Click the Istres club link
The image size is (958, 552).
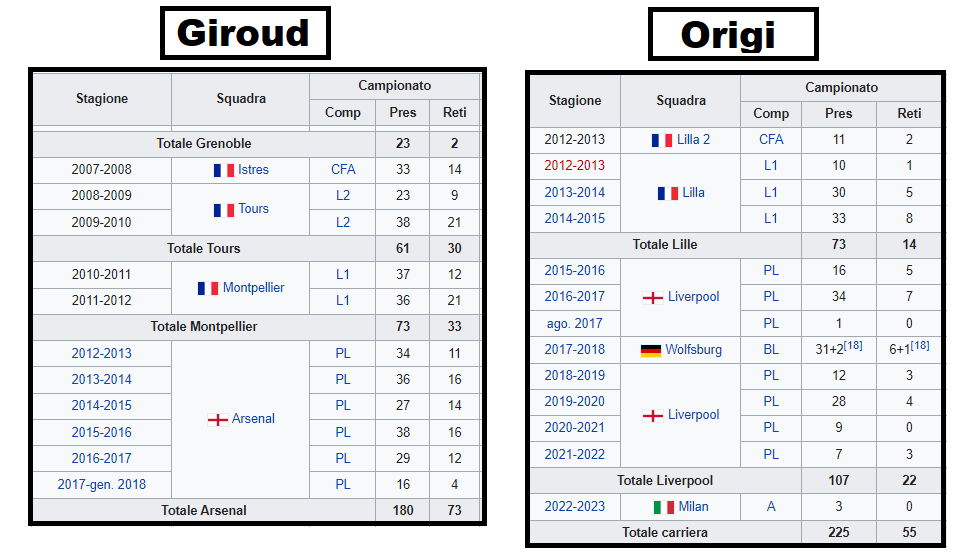253,170
